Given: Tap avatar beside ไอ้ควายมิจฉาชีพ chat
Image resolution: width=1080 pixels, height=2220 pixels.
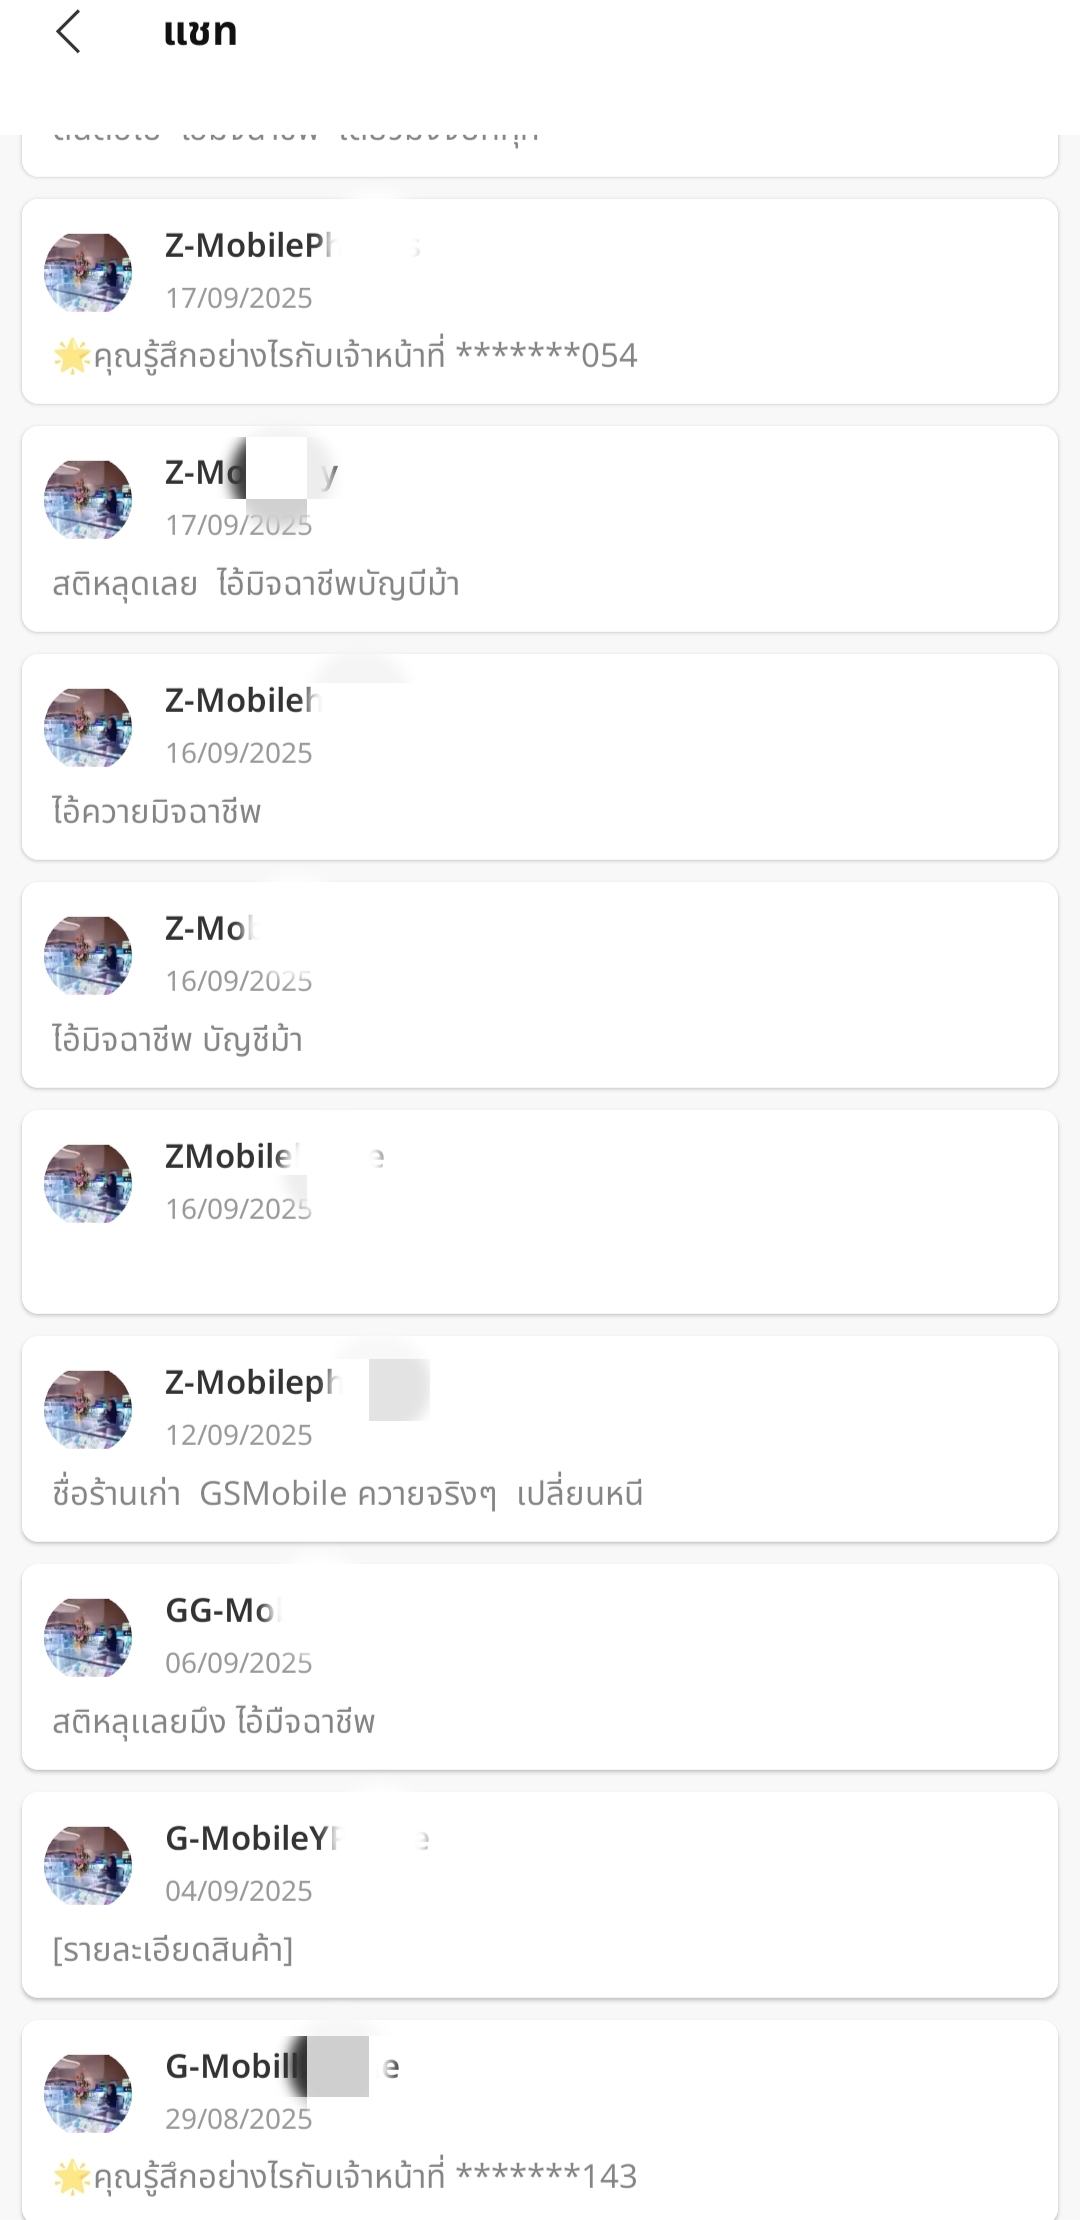Looking at the screenshot, I should pyautogui.click(x=88, y=727).
